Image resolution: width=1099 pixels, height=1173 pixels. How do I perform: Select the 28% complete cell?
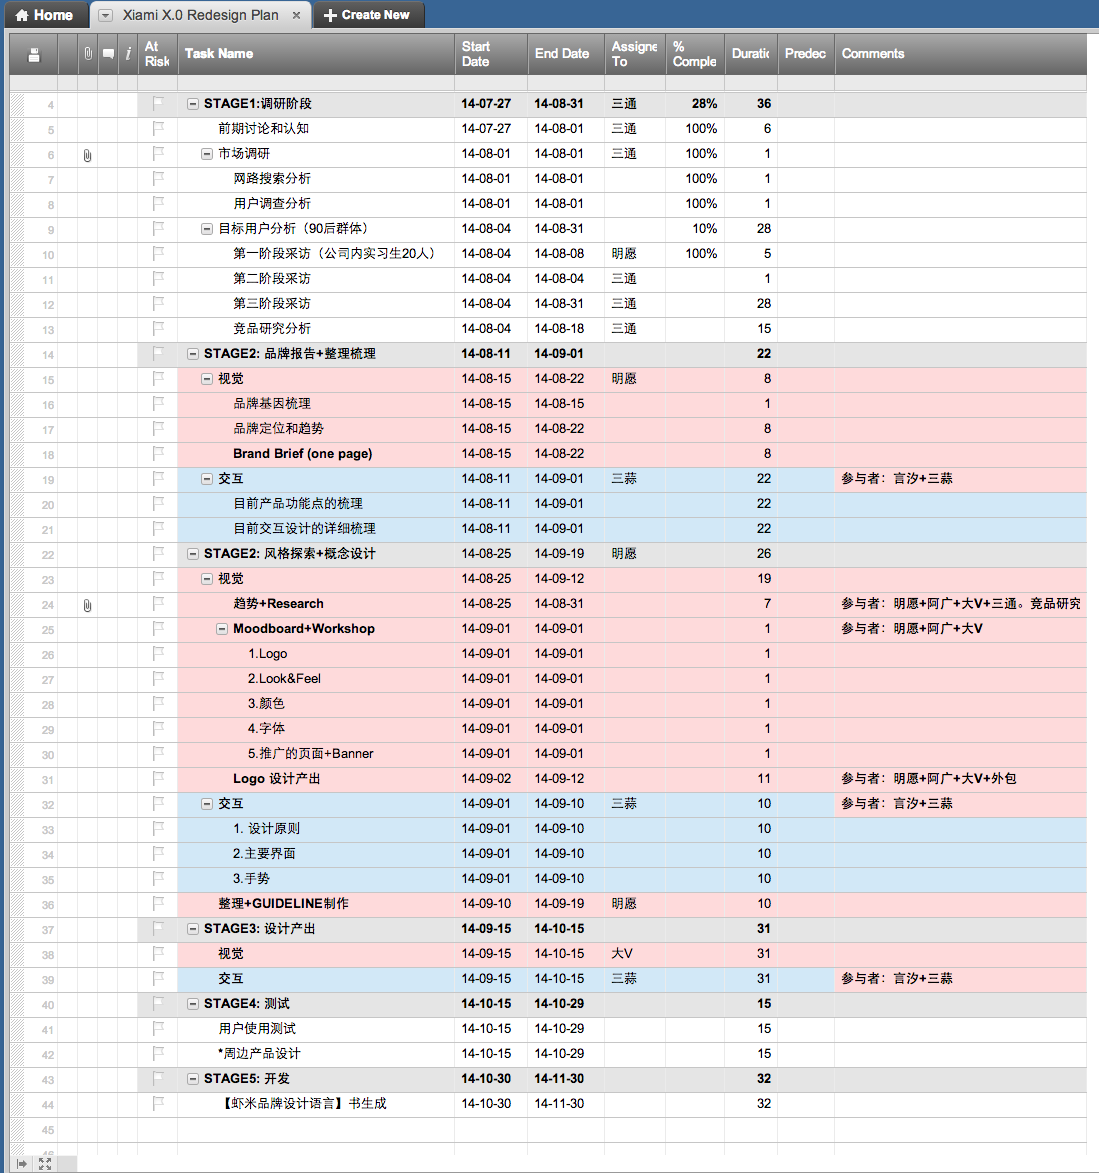click(695, 104)
